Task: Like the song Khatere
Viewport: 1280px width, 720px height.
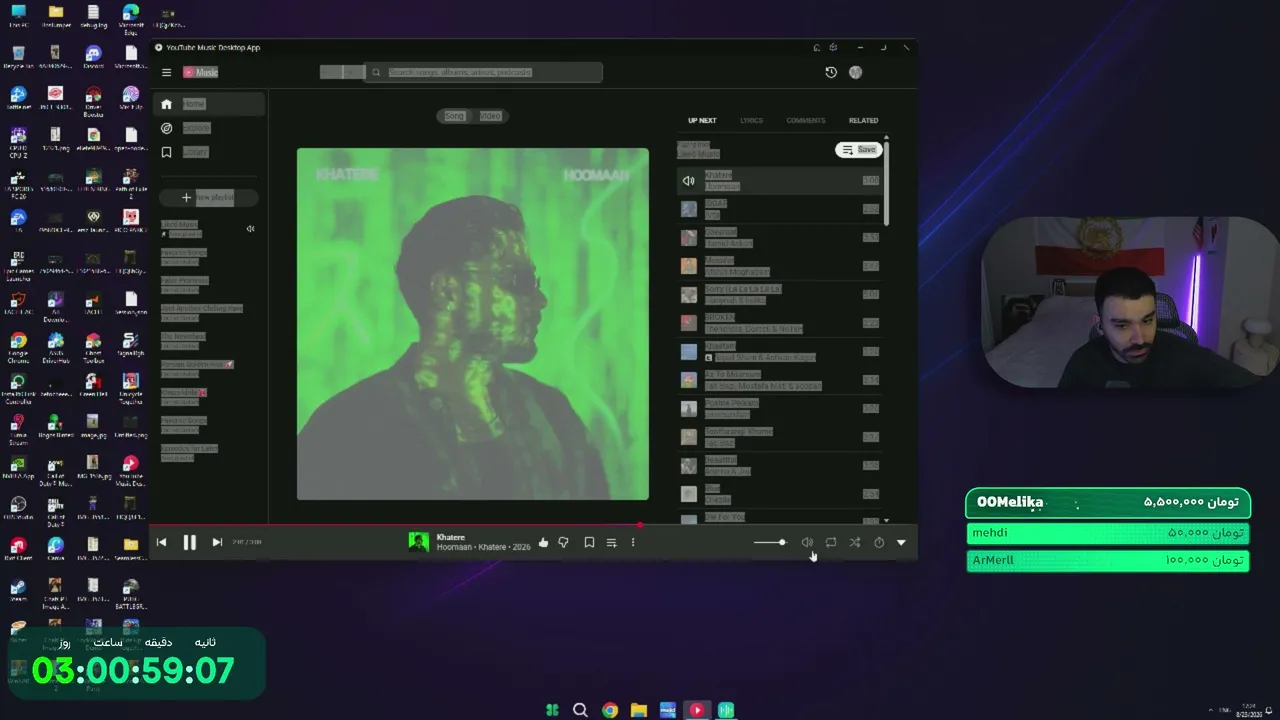Action: (x=543, y=542)
